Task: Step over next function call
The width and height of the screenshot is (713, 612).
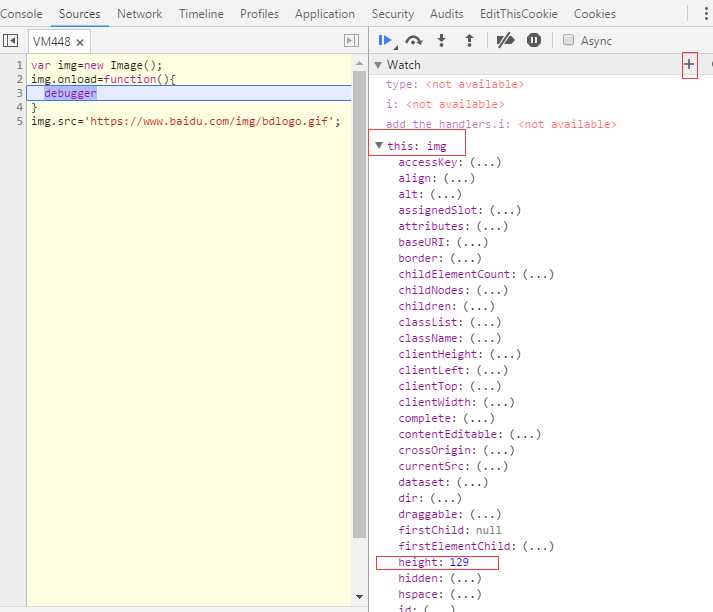Action: pyautogui.click(x=413, y=41)
